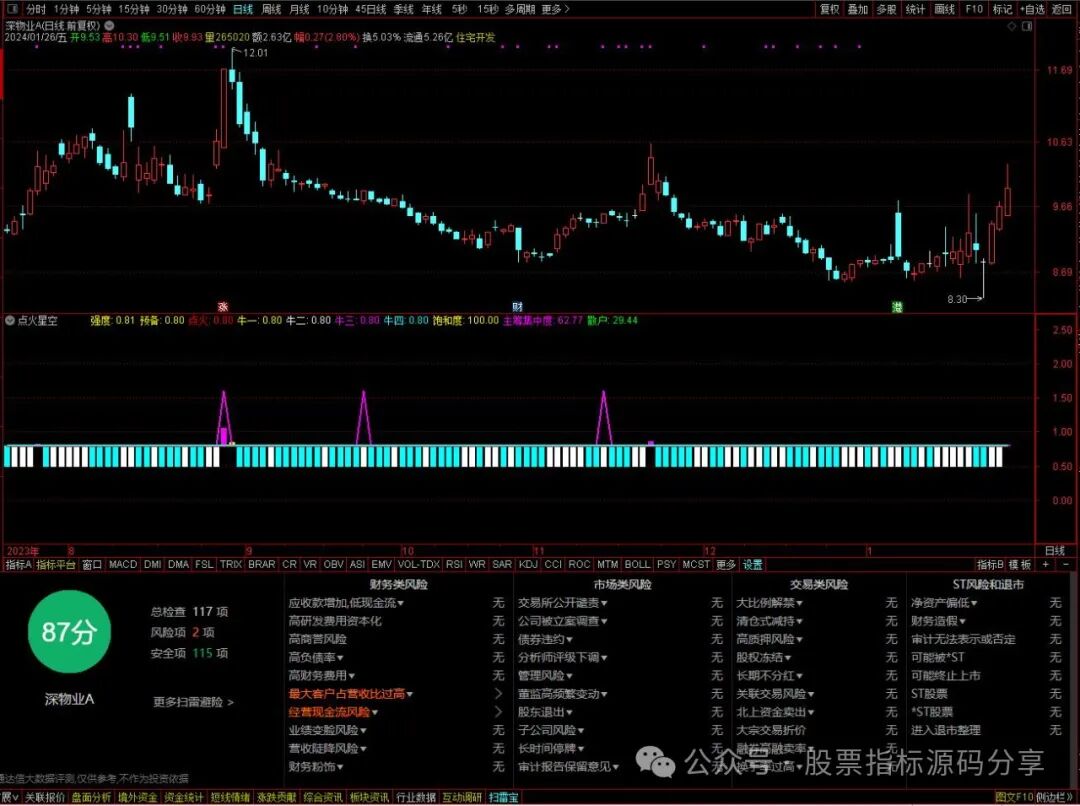Open 关联报价 bottom tab
This screenshot has height=806, width=1080.
point(45,797)
